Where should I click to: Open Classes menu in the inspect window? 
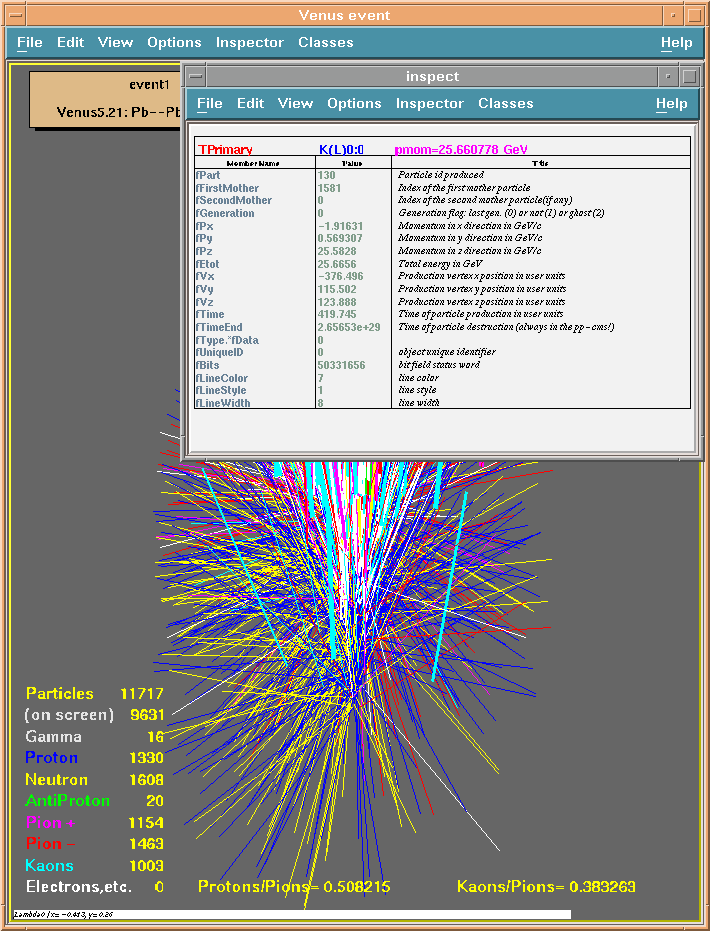pos(505,104)
